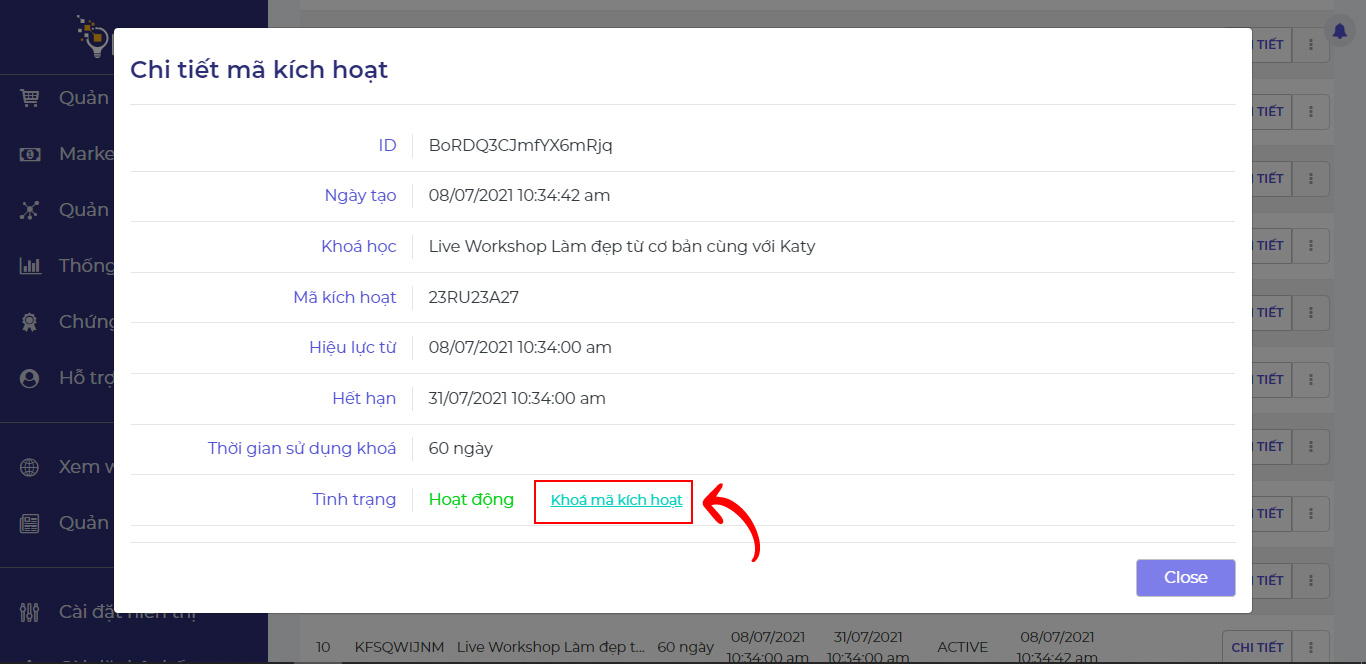The image size is (1366, 664).
Task: Click the certificate ribbon badge icon
Action: tap(30, 322)
